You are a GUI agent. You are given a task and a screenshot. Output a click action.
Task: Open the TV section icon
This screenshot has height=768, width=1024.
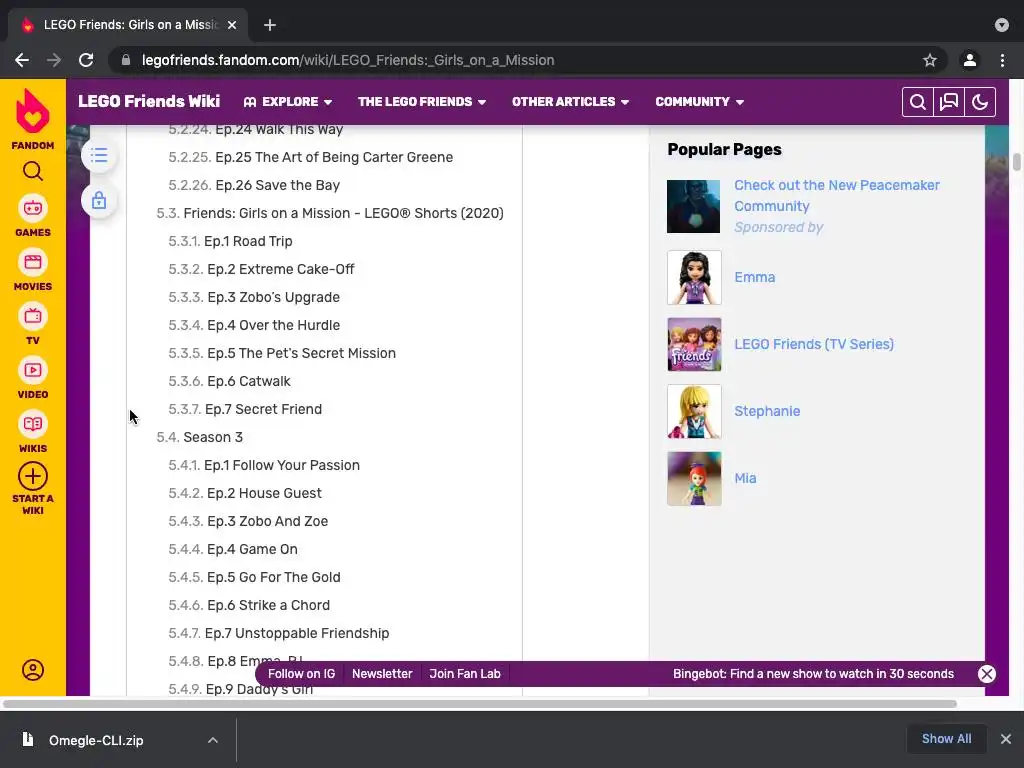click(33, 317)
